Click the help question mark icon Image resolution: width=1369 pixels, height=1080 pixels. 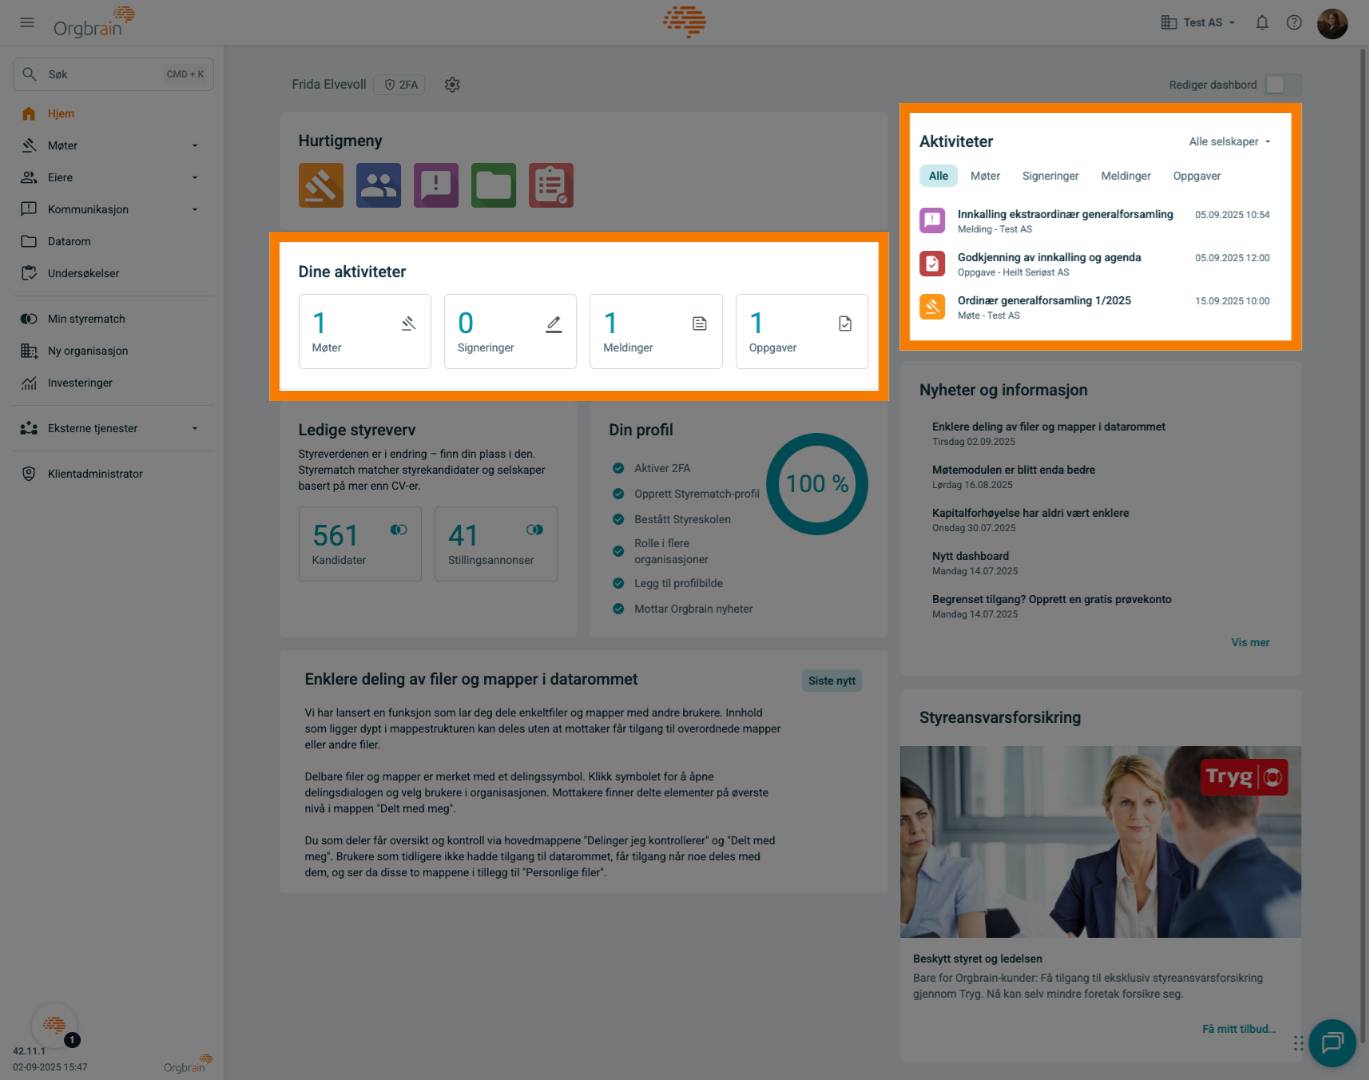click(x=1294, y=22)
